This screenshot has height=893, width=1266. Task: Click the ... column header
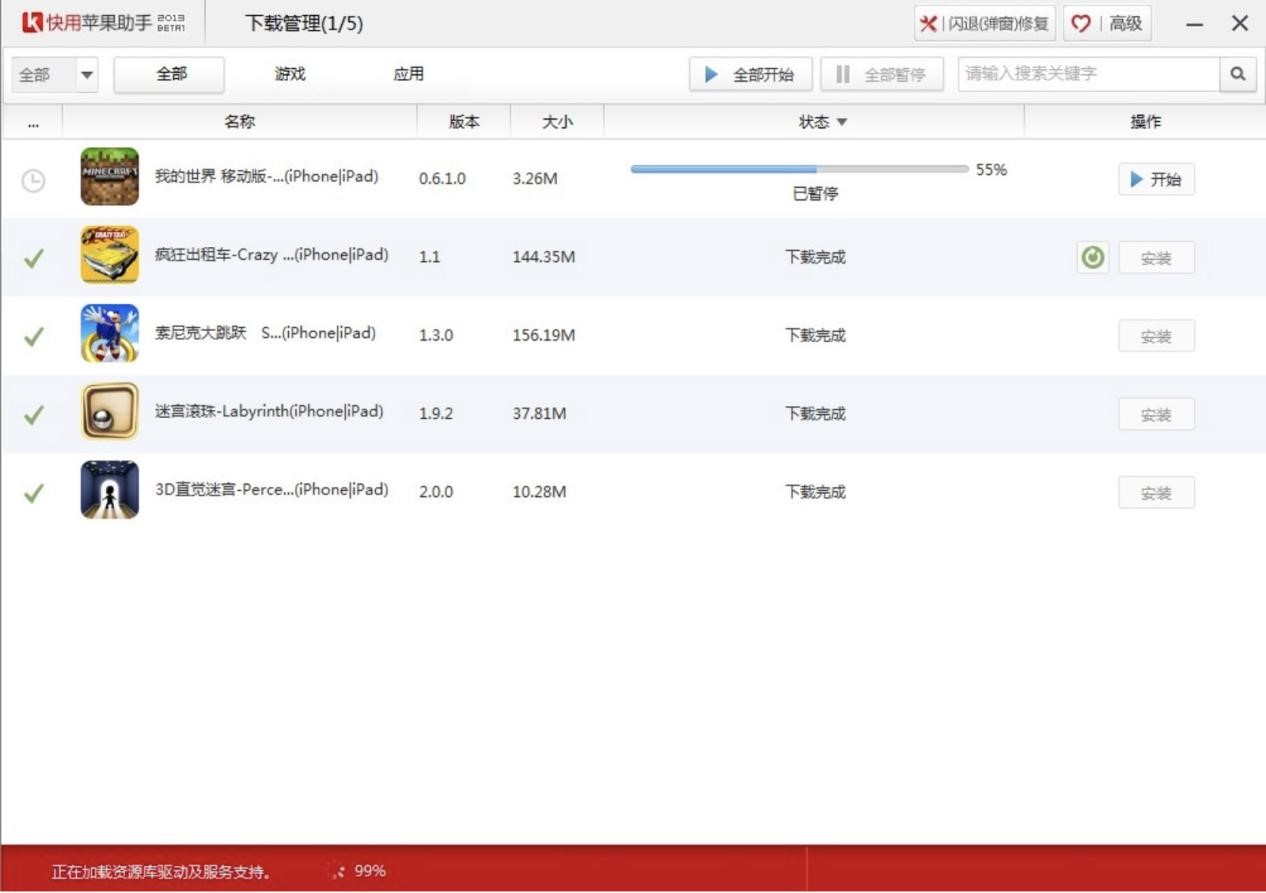tap(33, 122)
